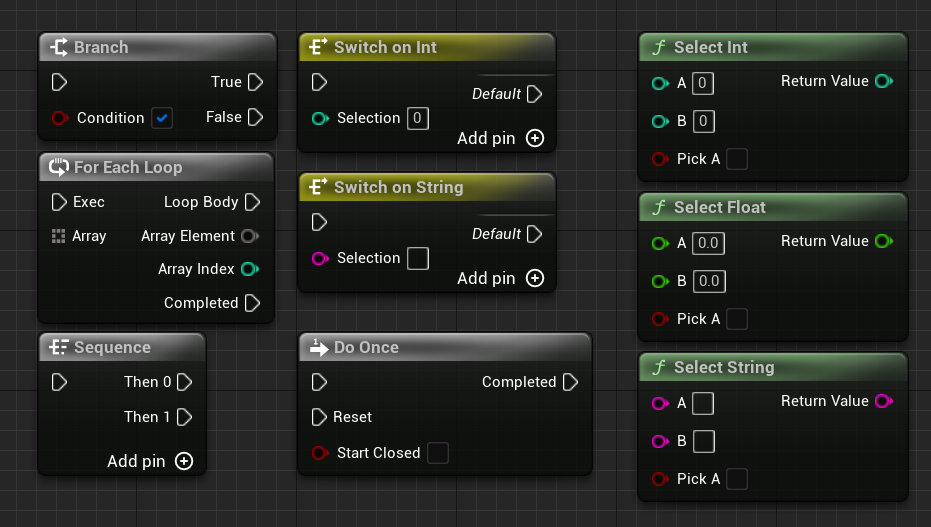
Task: Uncheck the Branch Condition checkbox
Action: pos(162,118)
